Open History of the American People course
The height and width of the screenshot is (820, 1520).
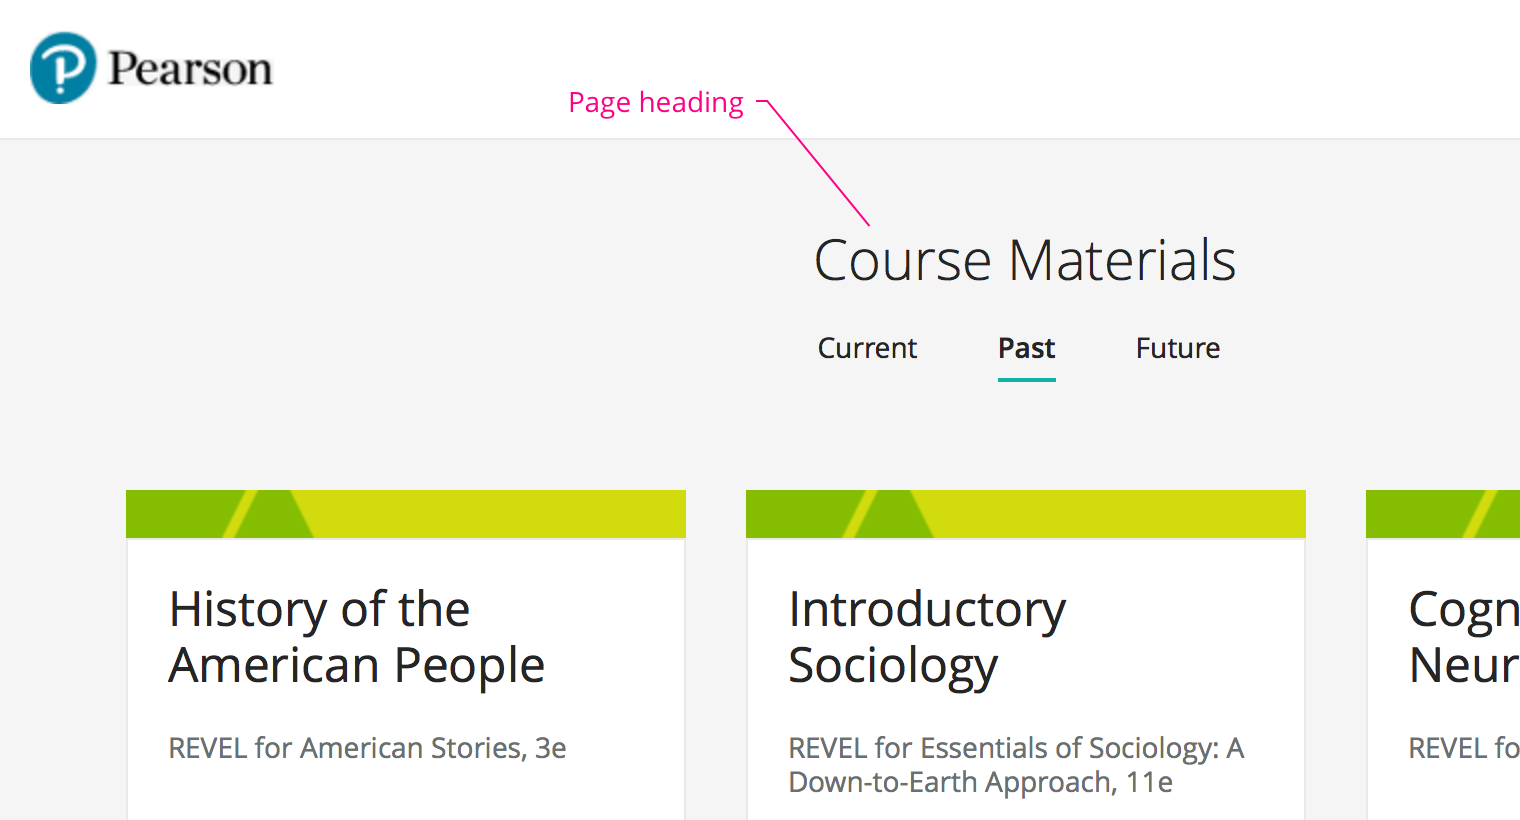[x=356, y=637]
